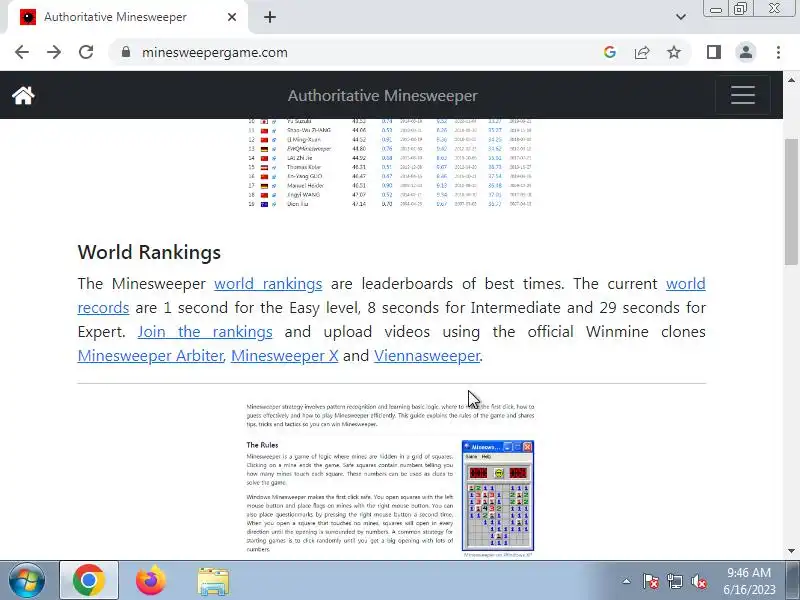
Task: Bookmark this page with the star
Action: 674,52
